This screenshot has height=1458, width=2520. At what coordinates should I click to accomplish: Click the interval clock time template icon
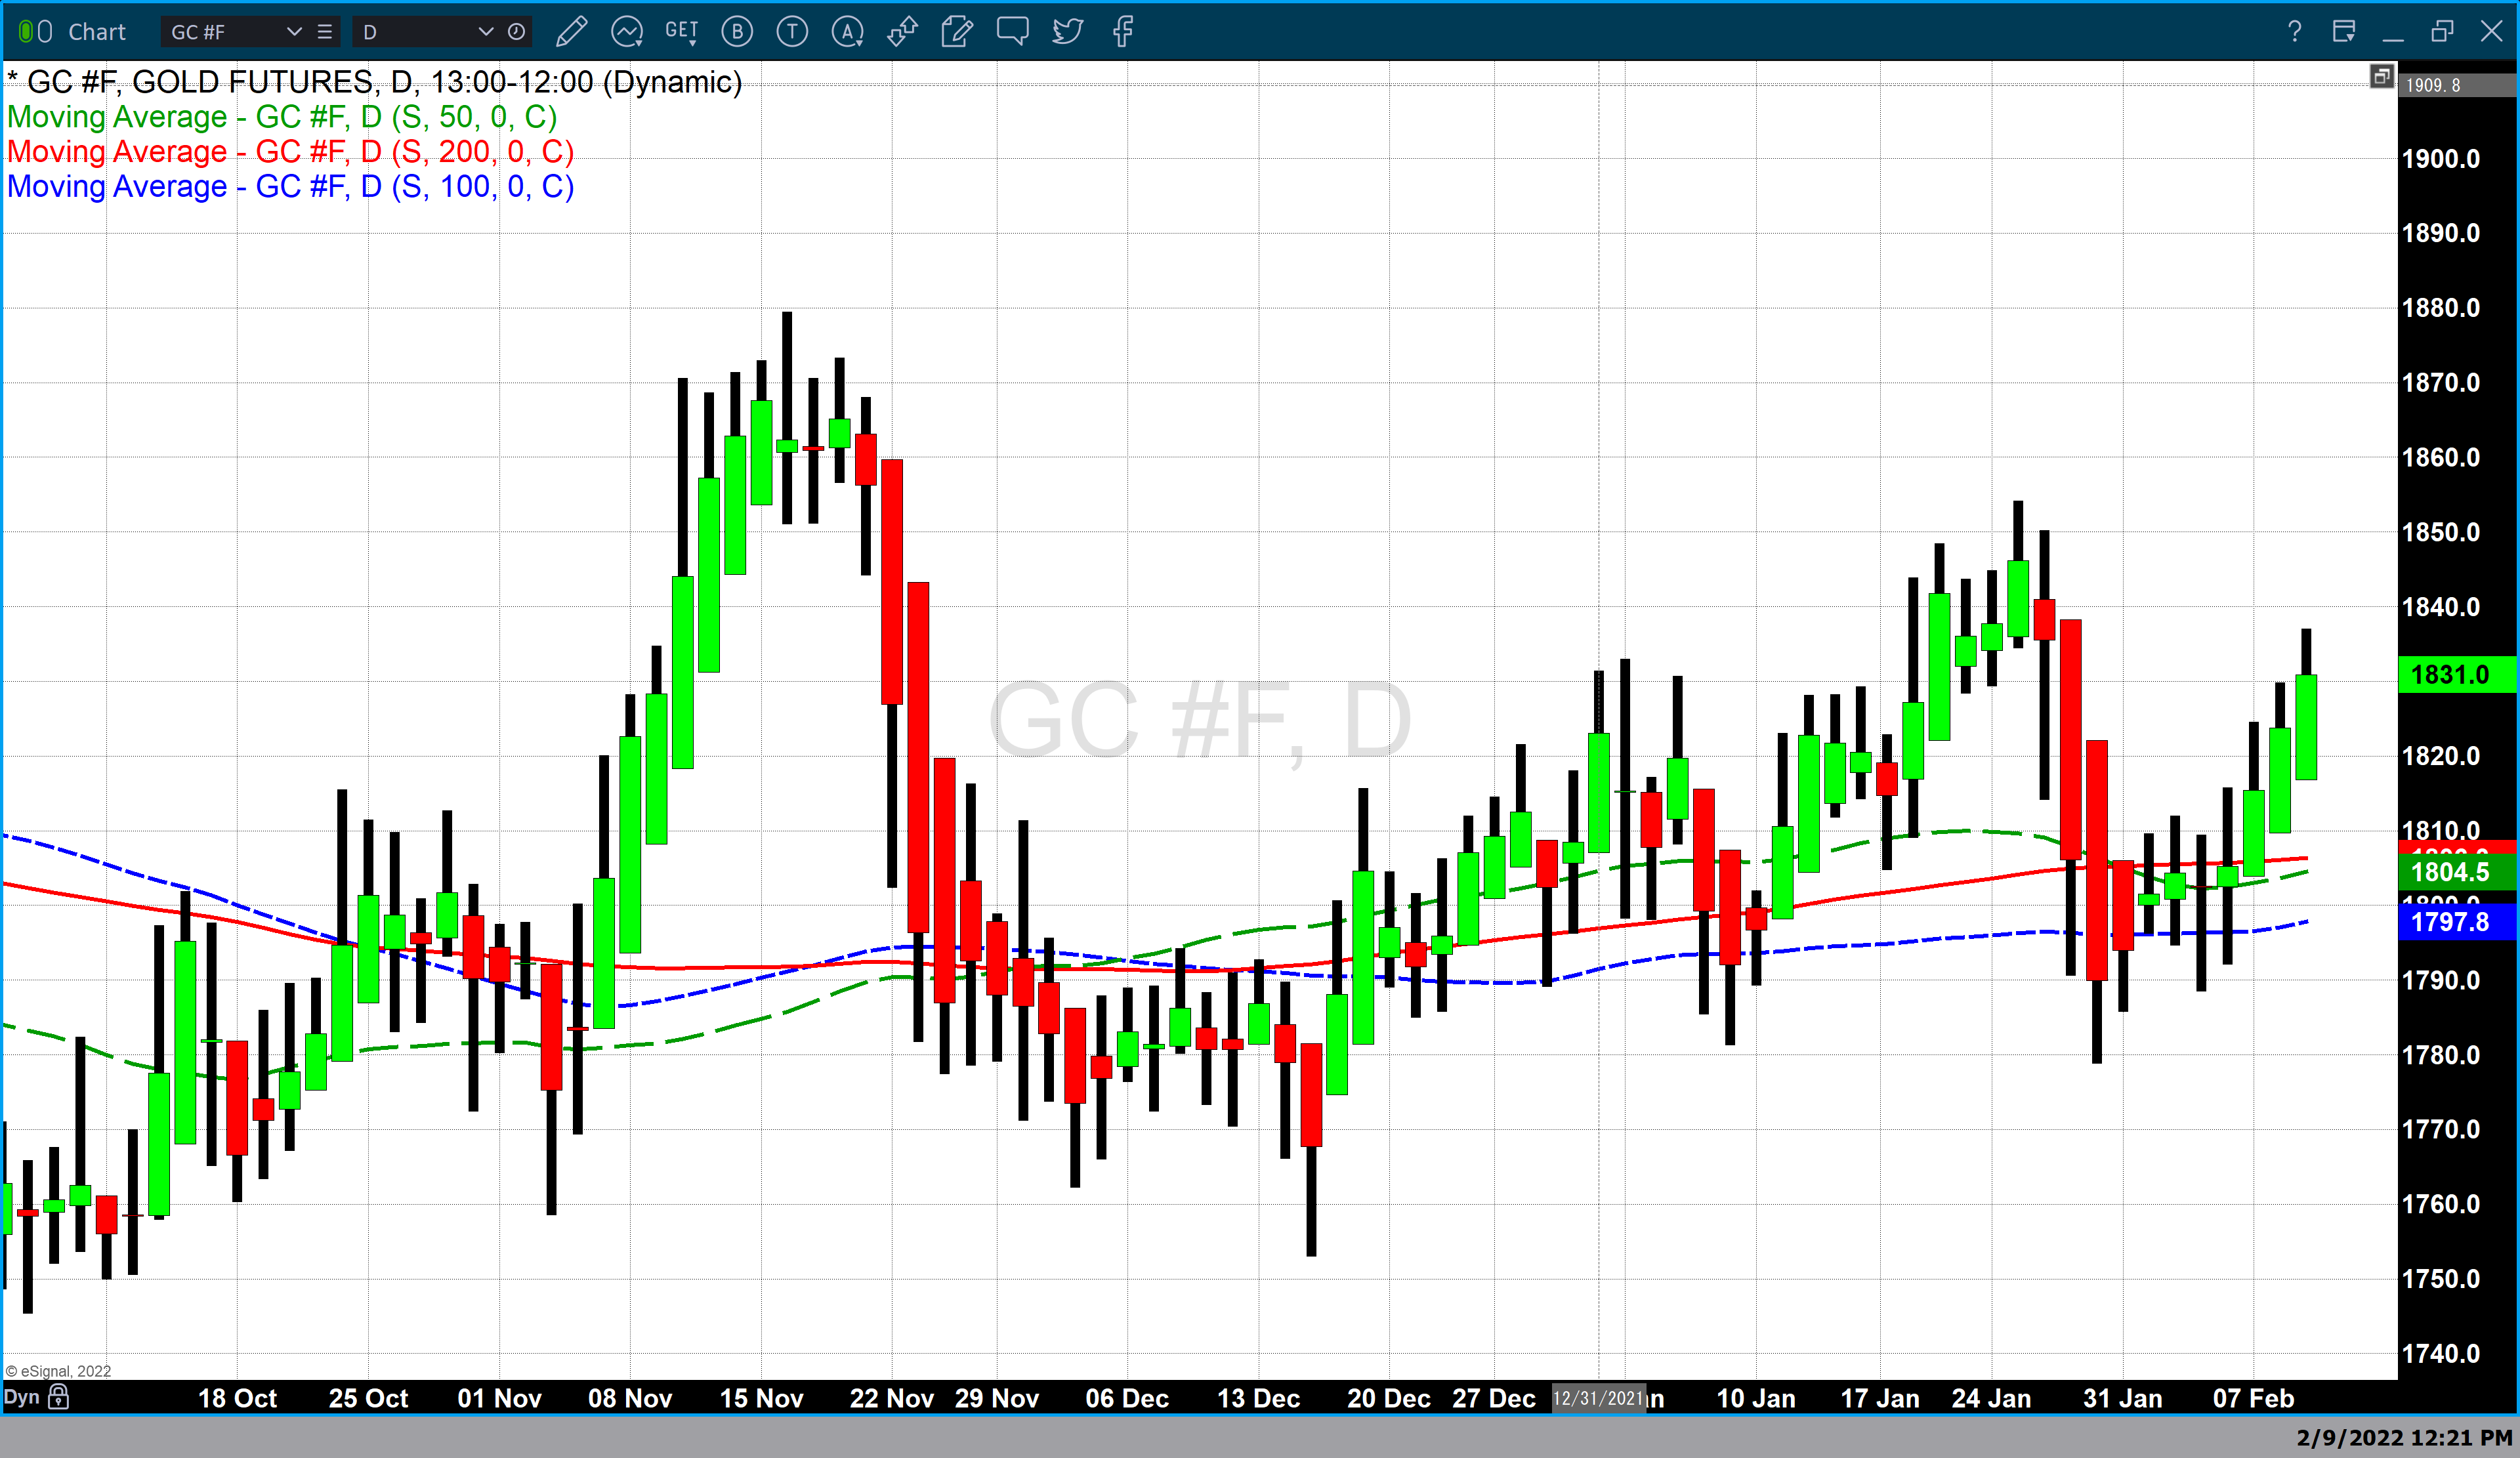point(516,32)
